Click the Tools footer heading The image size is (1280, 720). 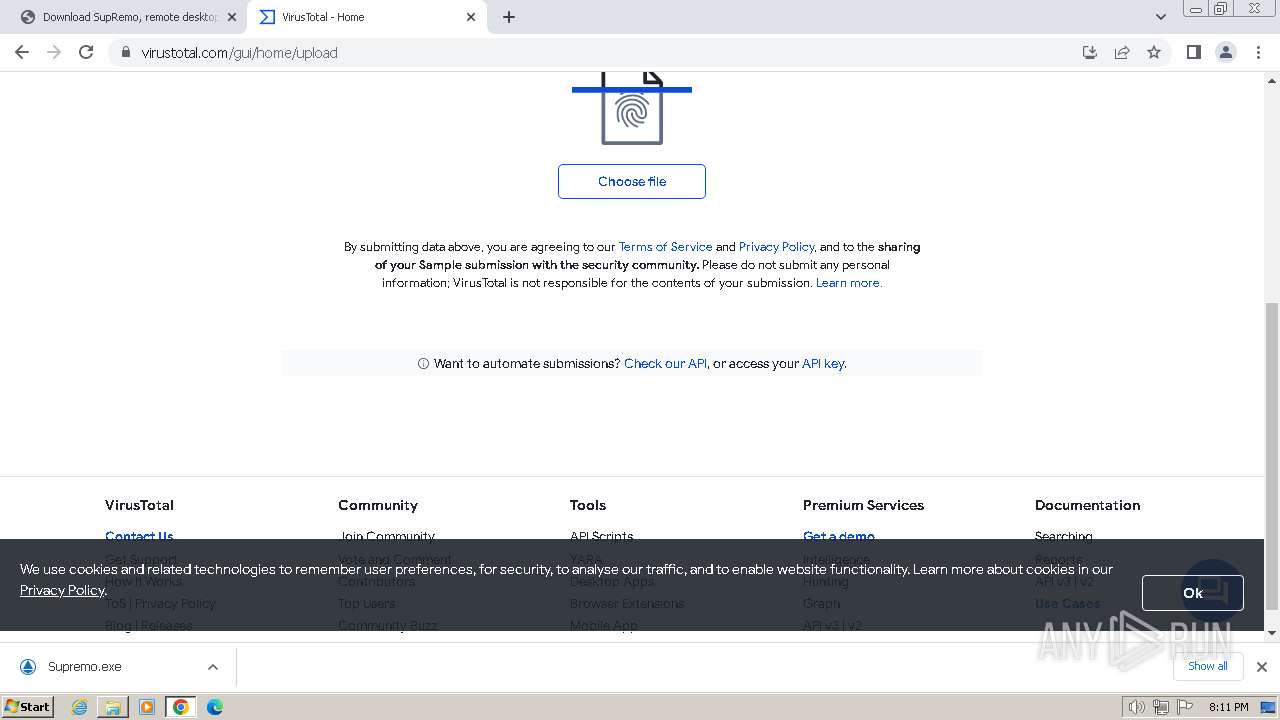tap(588, 505)
